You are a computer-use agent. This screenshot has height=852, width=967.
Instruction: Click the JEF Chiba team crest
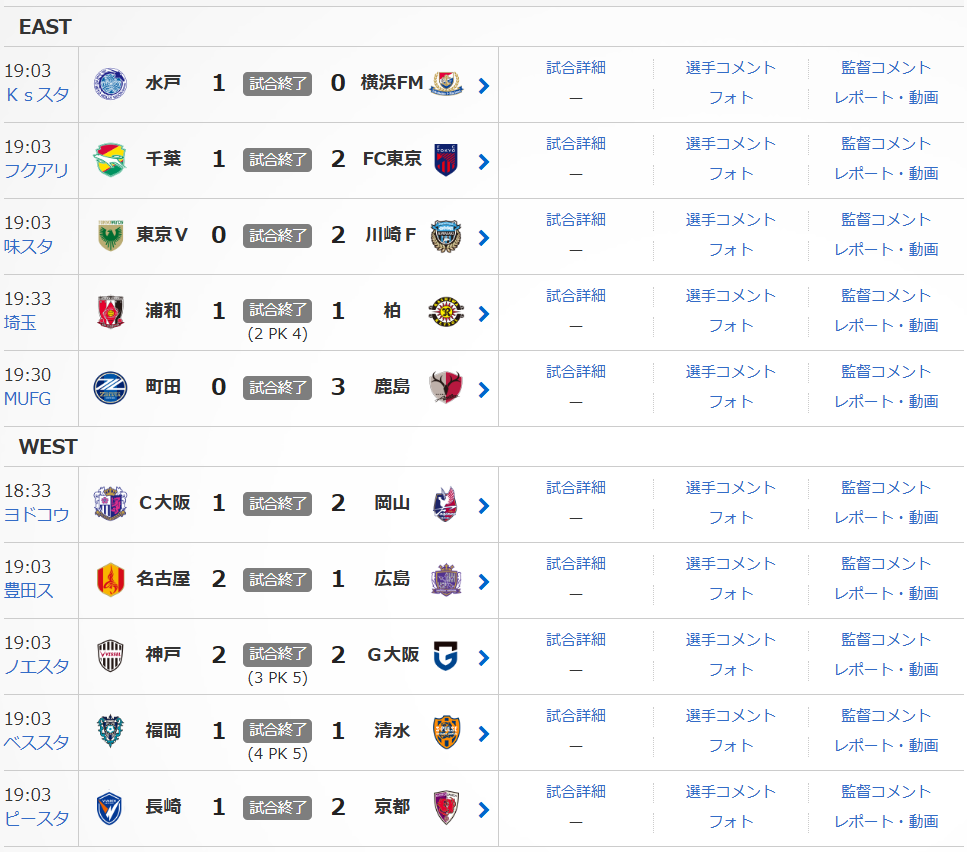[110, 159]
